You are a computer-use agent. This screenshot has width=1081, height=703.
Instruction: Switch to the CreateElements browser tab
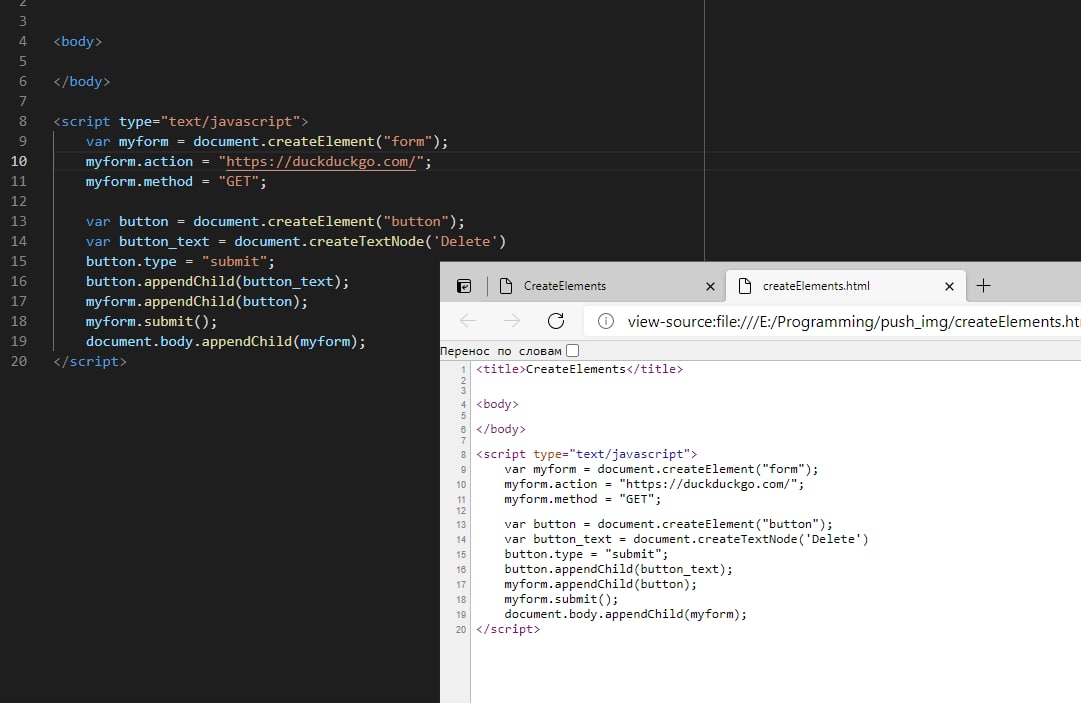(607, 286)
